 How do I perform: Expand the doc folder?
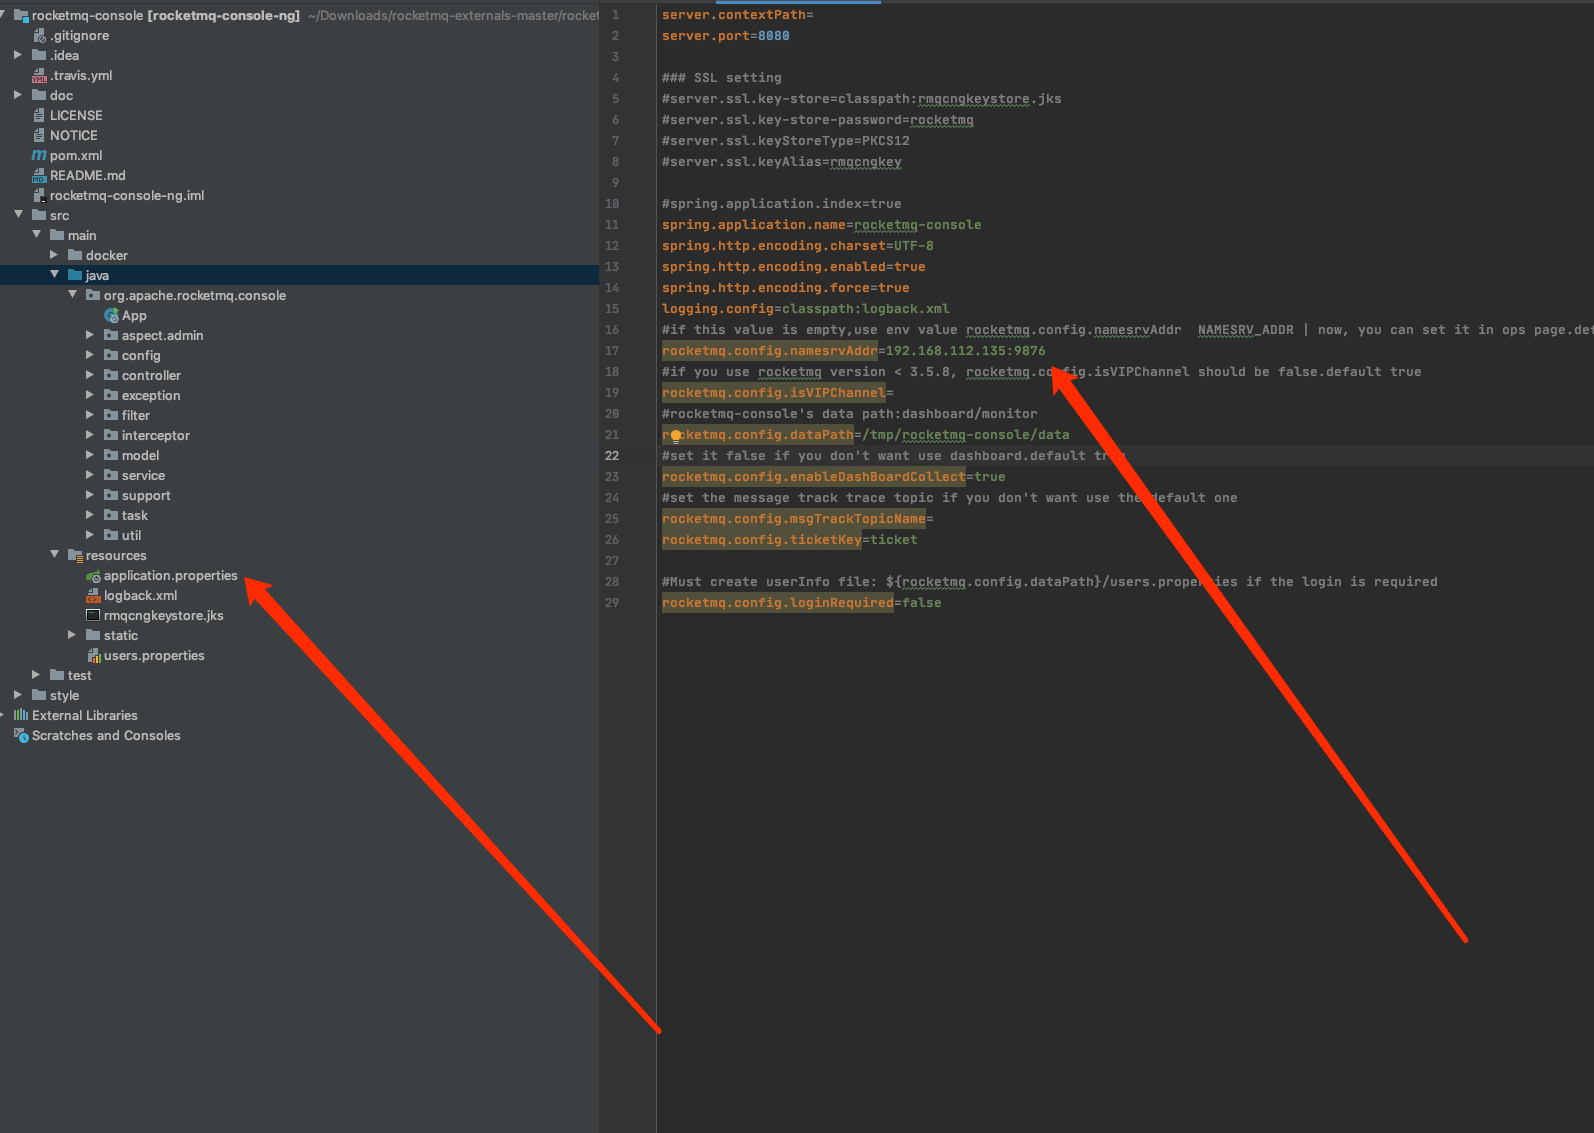click(x=18, y=95)
